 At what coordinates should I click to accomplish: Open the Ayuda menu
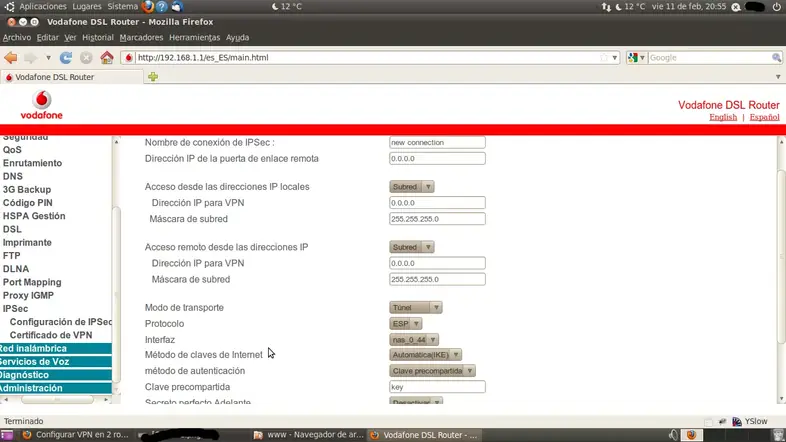coord(238,38)
